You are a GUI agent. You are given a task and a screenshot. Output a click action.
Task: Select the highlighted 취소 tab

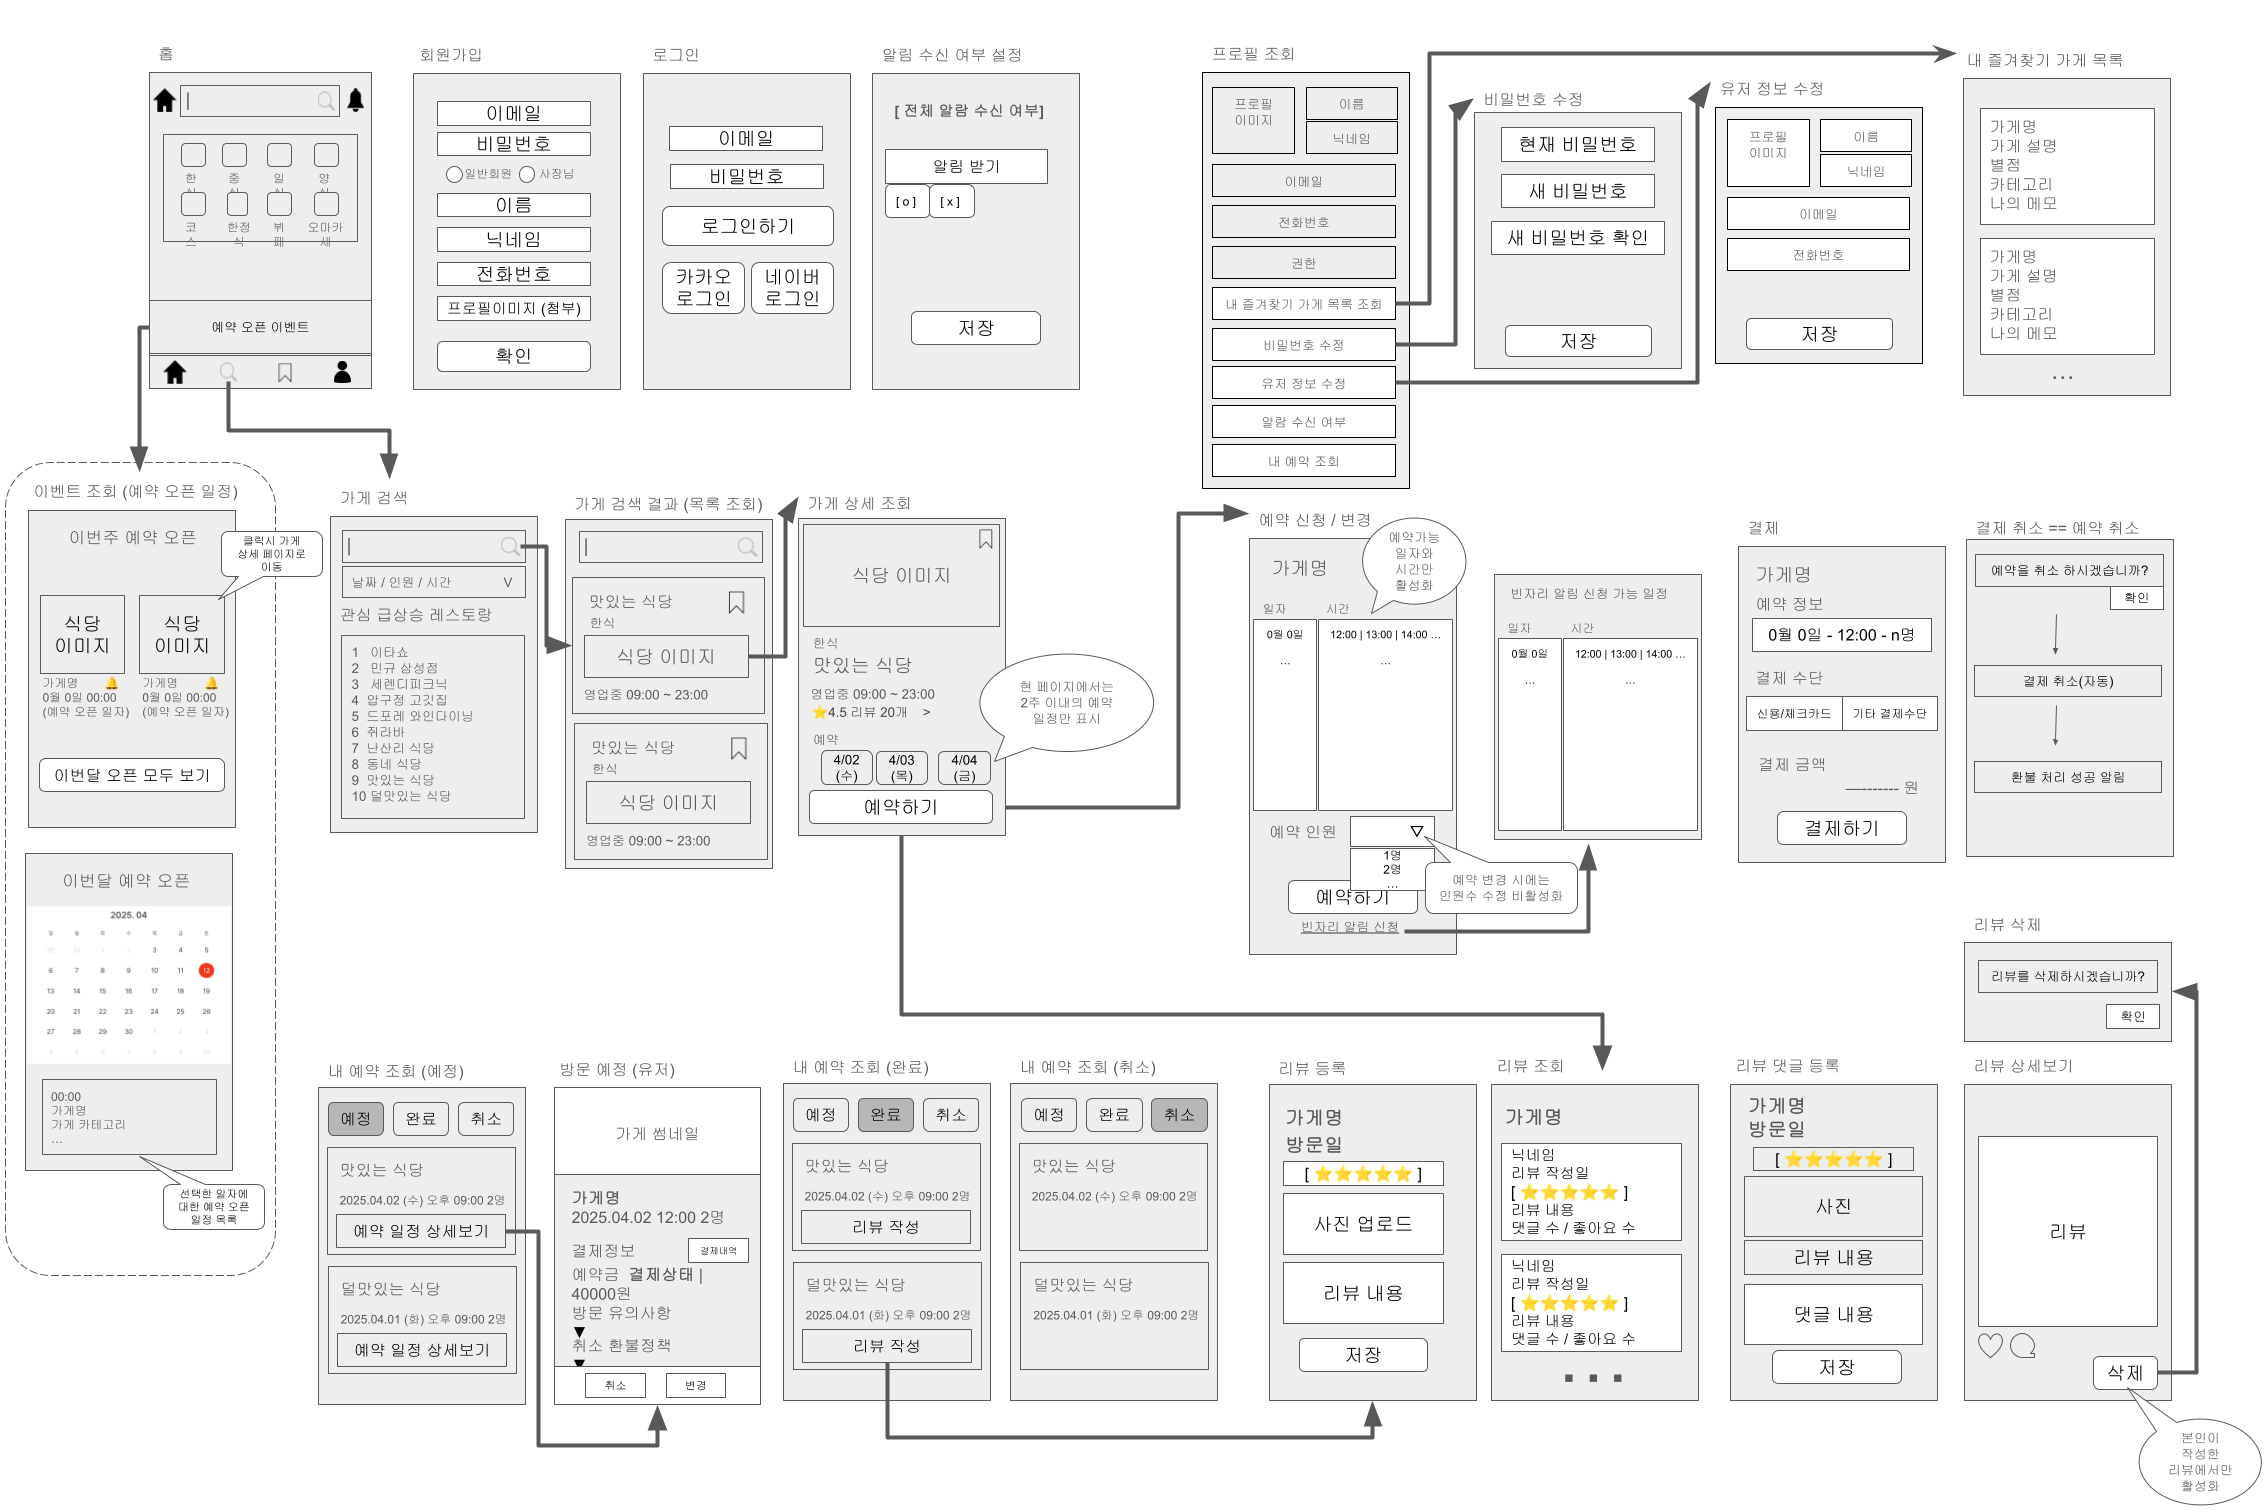1178,1114
